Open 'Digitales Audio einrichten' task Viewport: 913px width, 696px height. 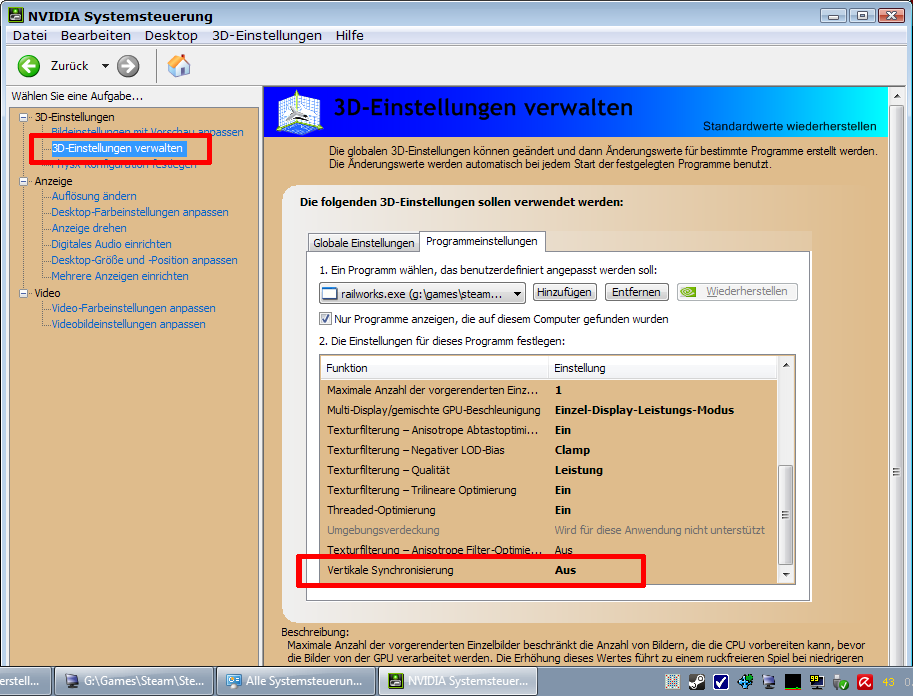click(x=111, y=244)
